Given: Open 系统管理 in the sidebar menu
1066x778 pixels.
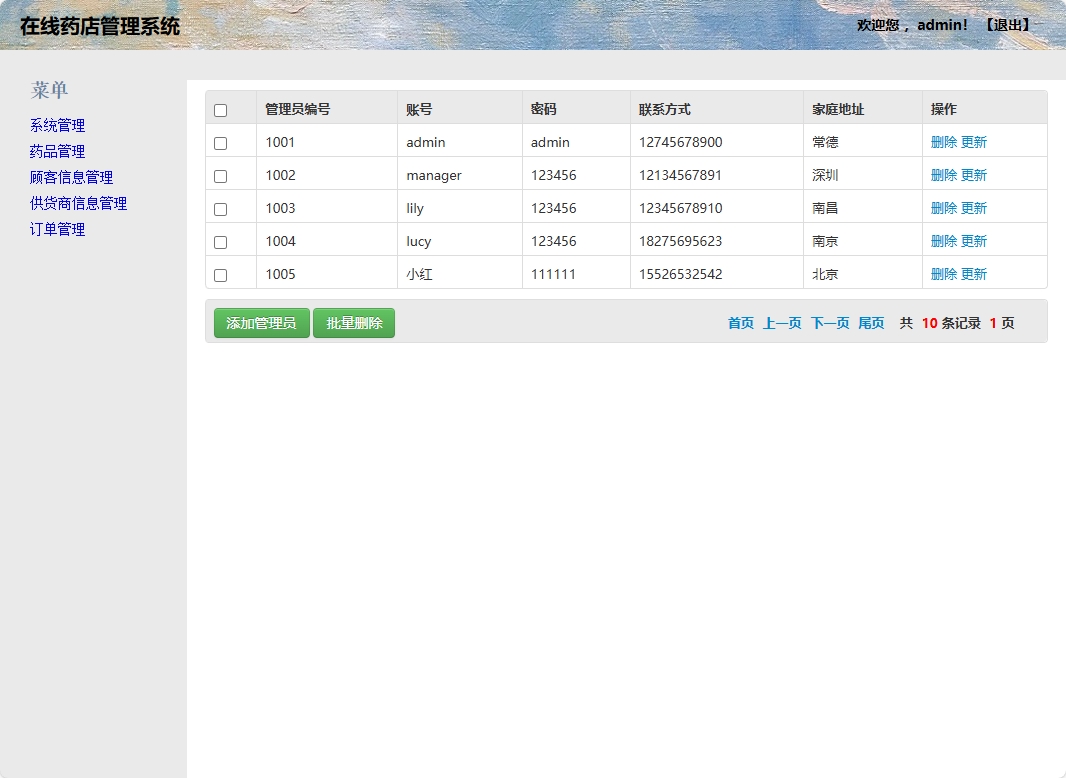Looking at the screenshot, I should [57, 125].
